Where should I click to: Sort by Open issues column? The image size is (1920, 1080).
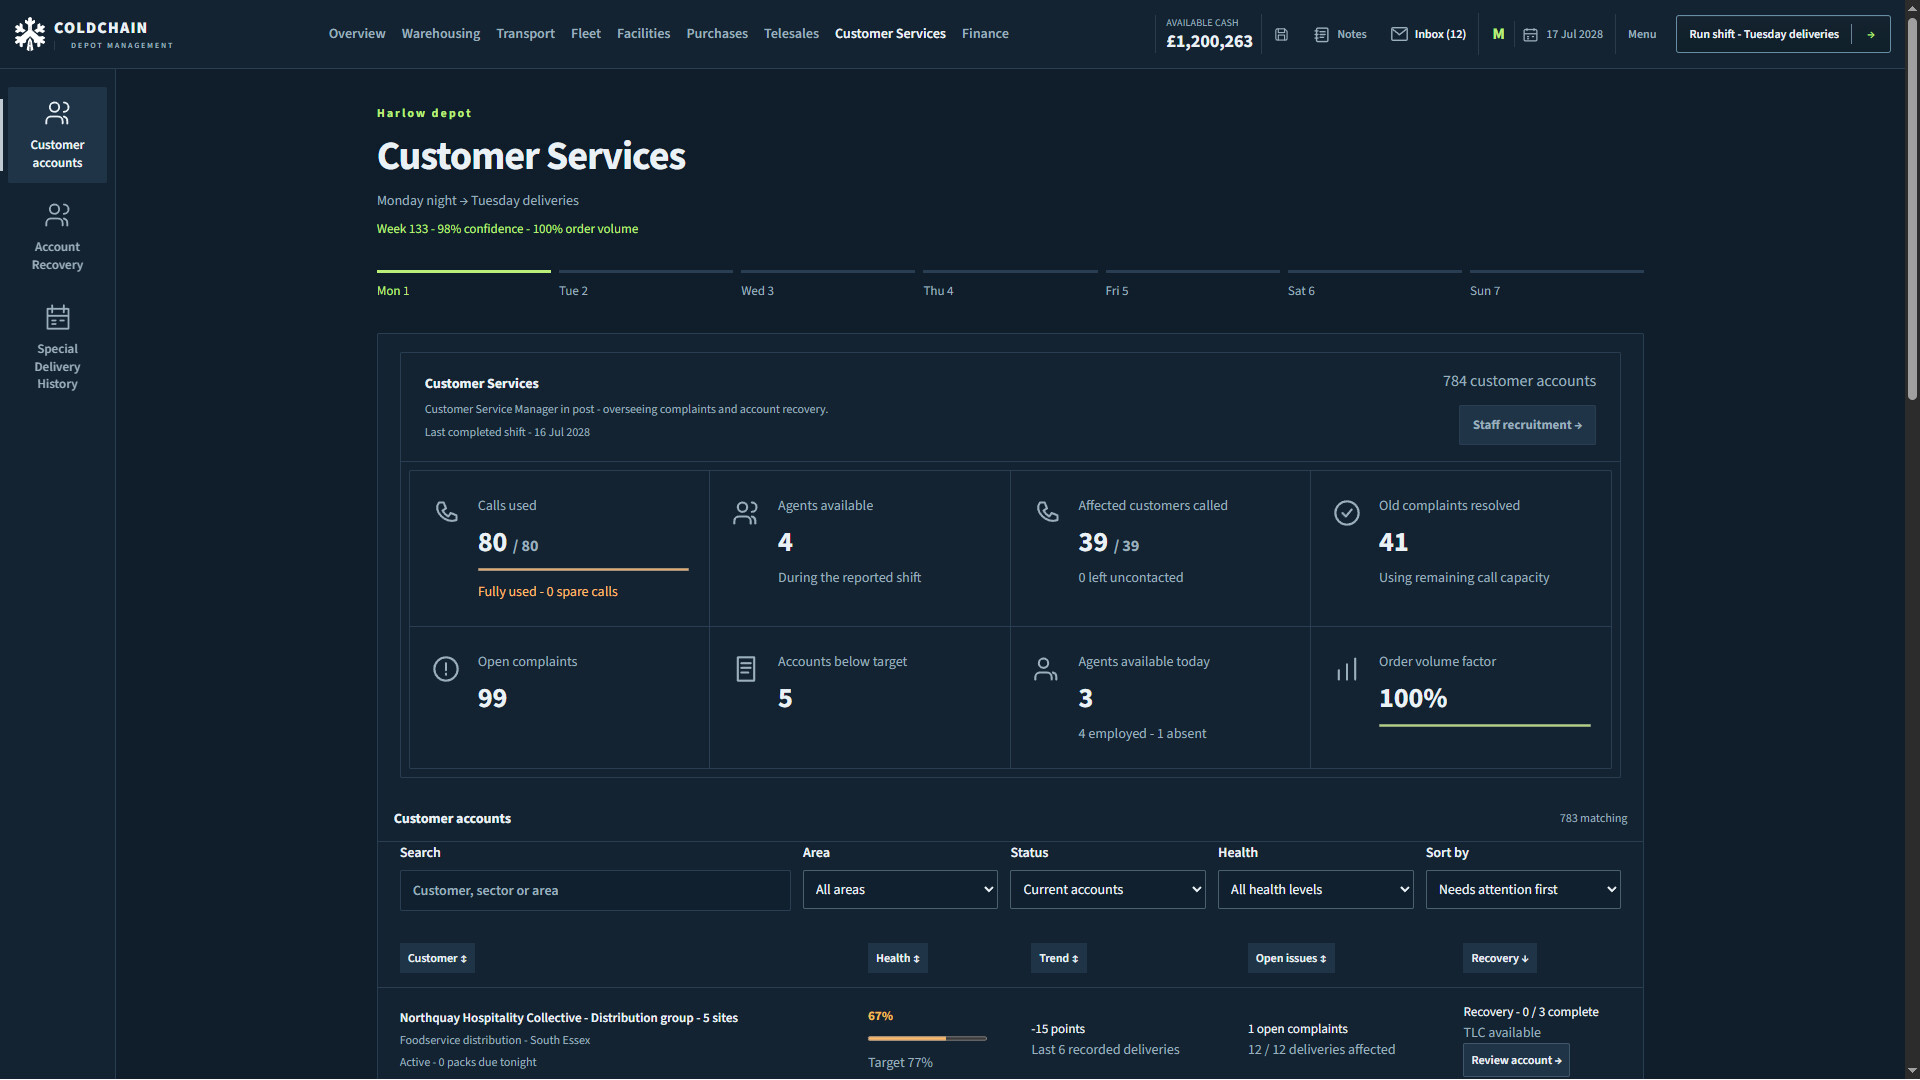tap(1291, 958)
